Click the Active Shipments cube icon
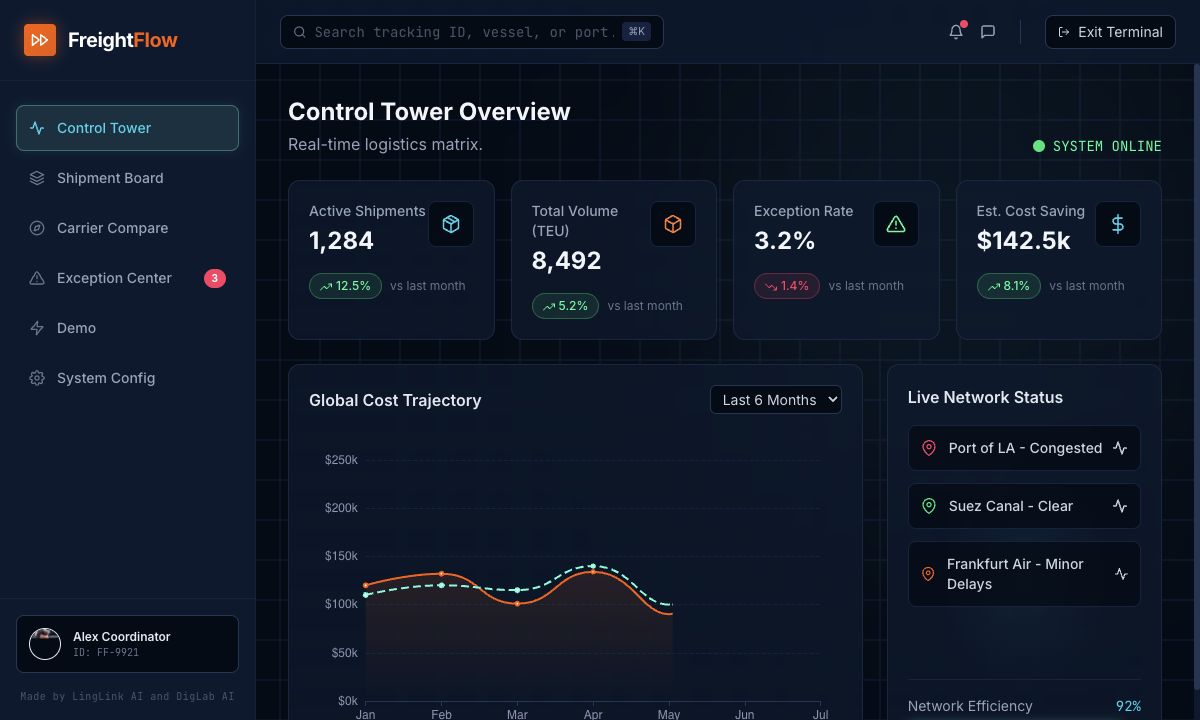 pyautogui.click(x=451, y=224)
